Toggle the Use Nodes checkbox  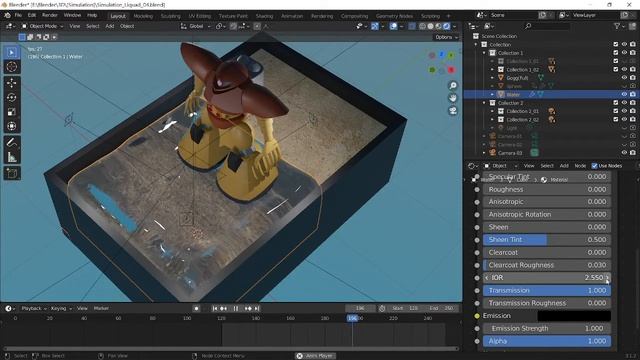(594, 166)
